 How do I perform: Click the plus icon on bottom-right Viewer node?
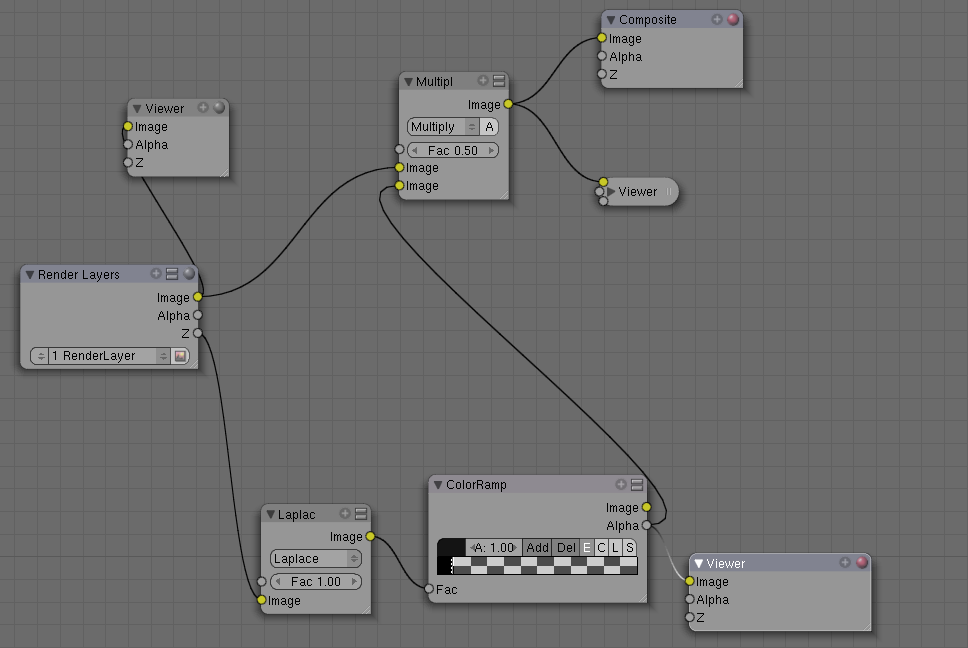(x=845, y=562)
